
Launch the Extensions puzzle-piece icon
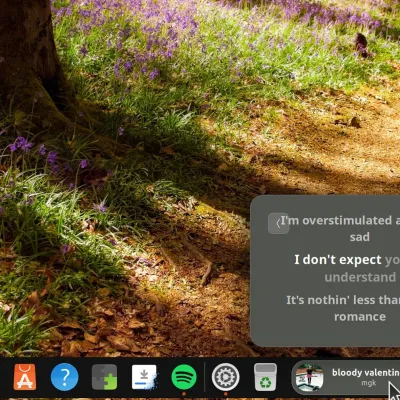tap(104, 377)
